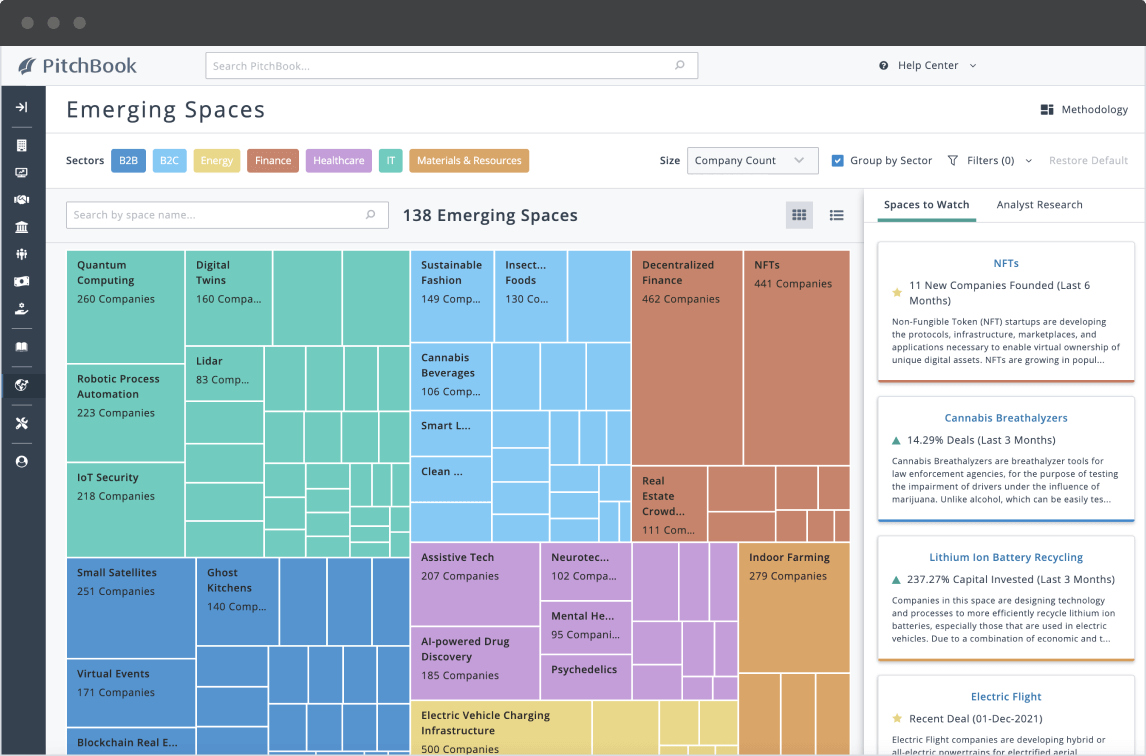Image resolution: width=1146 pixels, height=756 pixels.
Task: Click the Search by space name field
Action: 227,215
